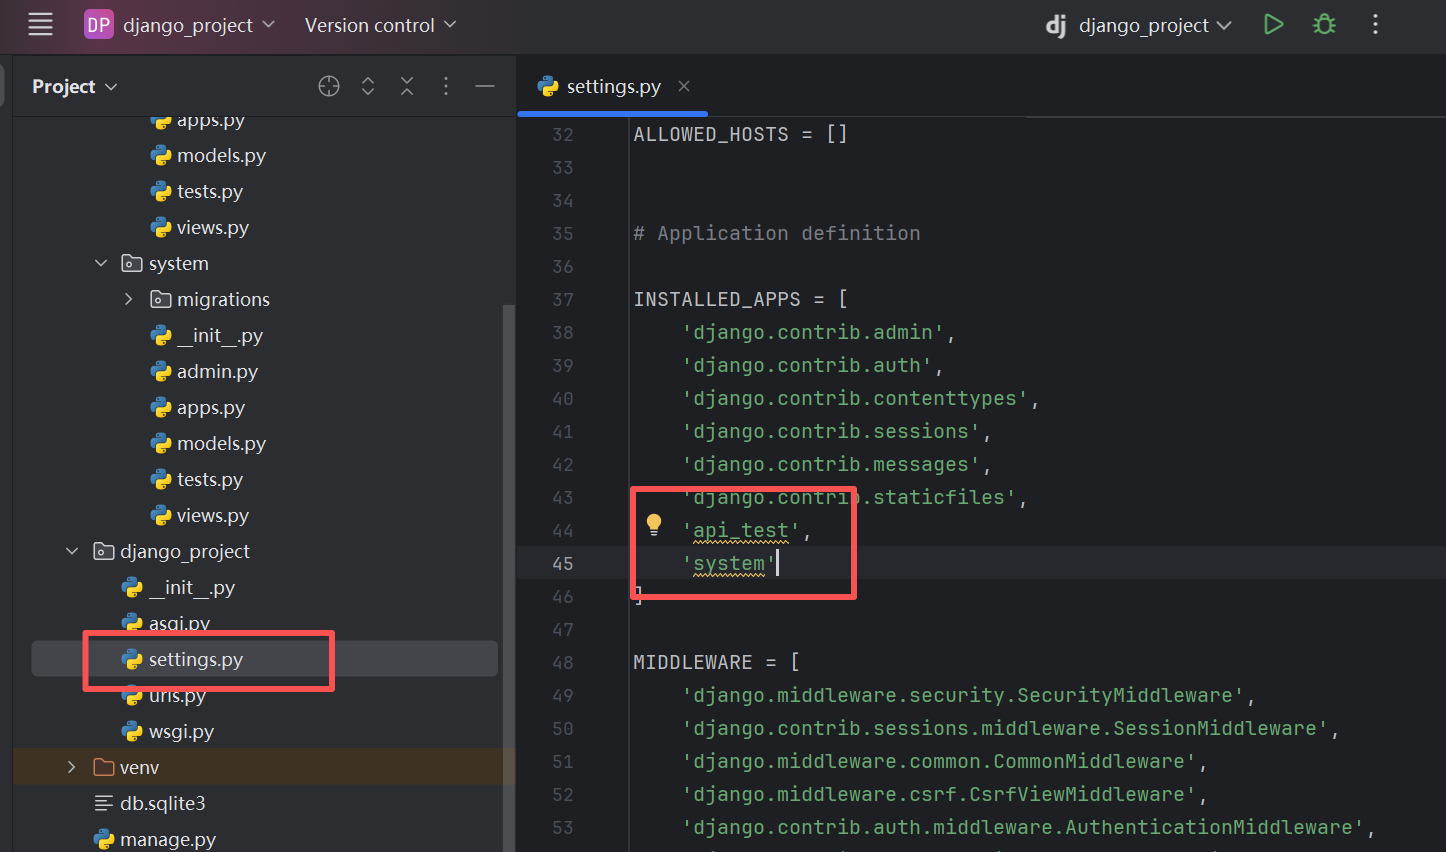Click the ALLOWED_HOSTS line of code
1446x852 pixels.
741,134
